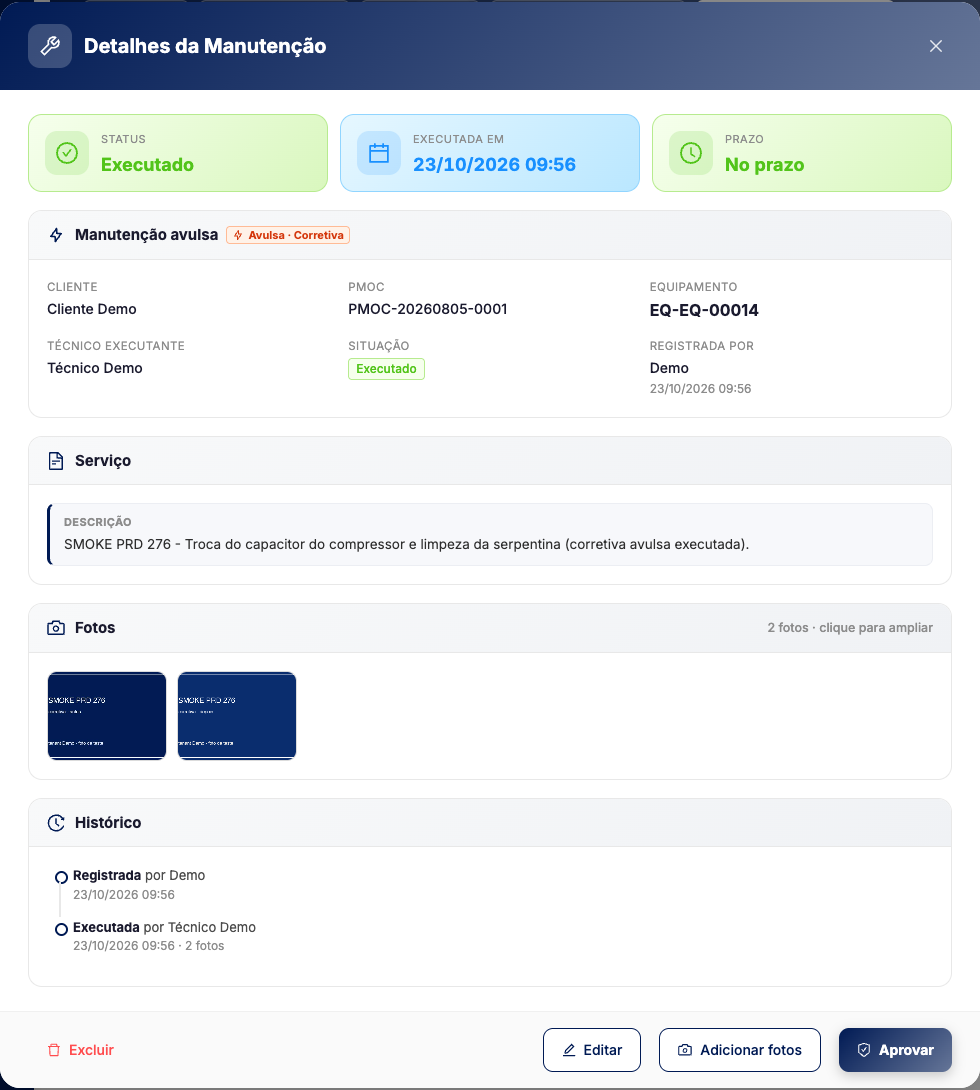This screenshot has width=980, height=1090.
Task: Click the Editar button
Action: click(591, 1050)
